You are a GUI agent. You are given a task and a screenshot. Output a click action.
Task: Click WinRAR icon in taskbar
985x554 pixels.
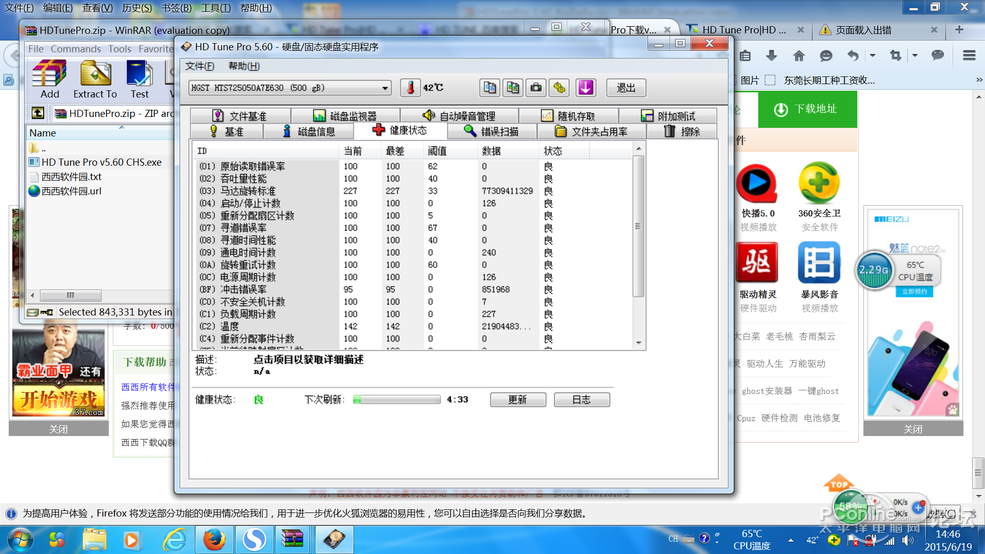tap(293, 540)
